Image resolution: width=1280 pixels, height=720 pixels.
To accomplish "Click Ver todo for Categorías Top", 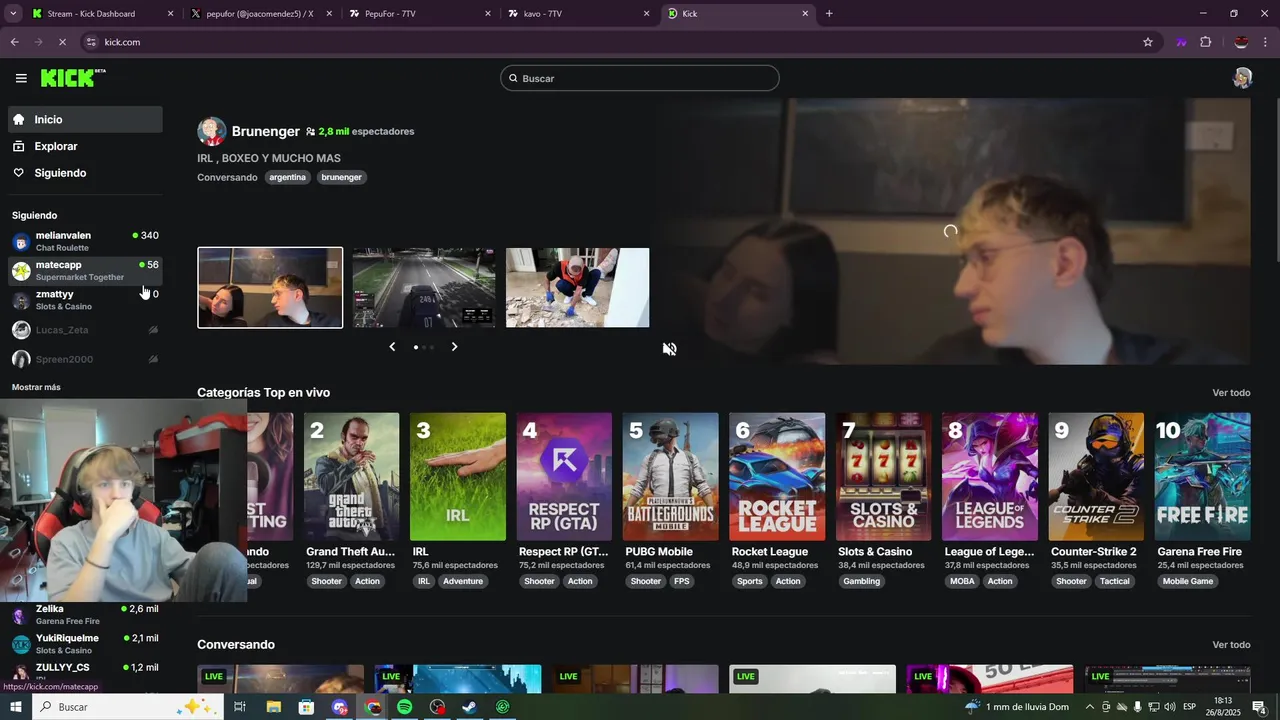I will point(1231,393).
